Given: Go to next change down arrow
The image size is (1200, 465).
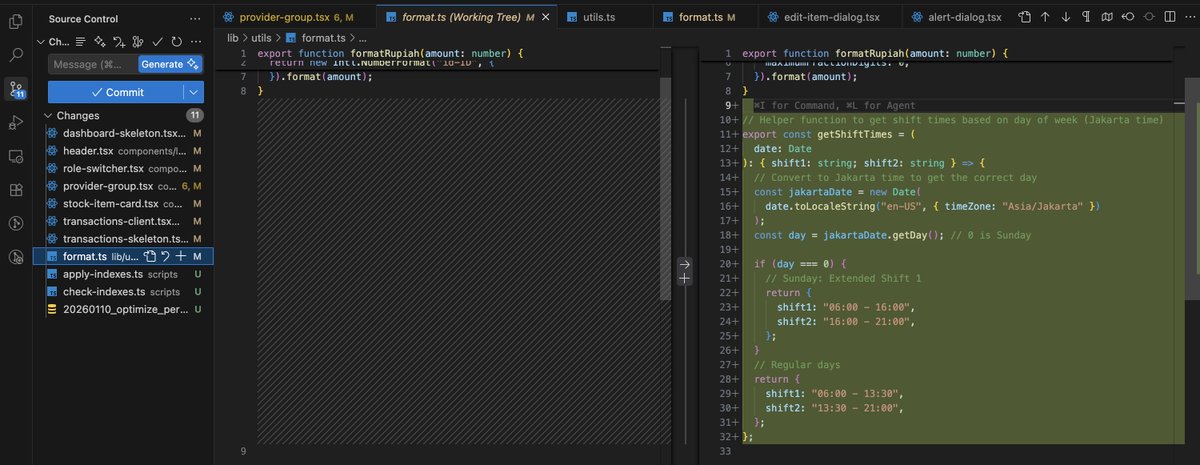Looking at the screenshot, I should point(1066,17).
